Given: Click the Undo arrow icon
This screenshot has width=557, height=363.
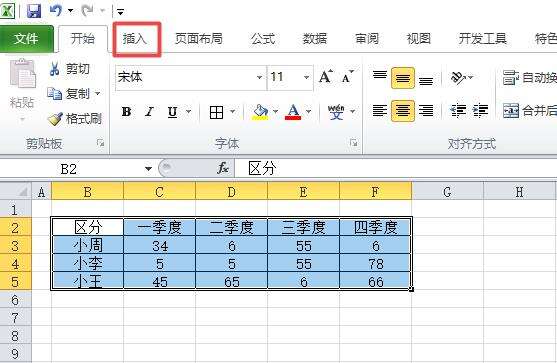Looking at the screenshot, I should 56,10.
